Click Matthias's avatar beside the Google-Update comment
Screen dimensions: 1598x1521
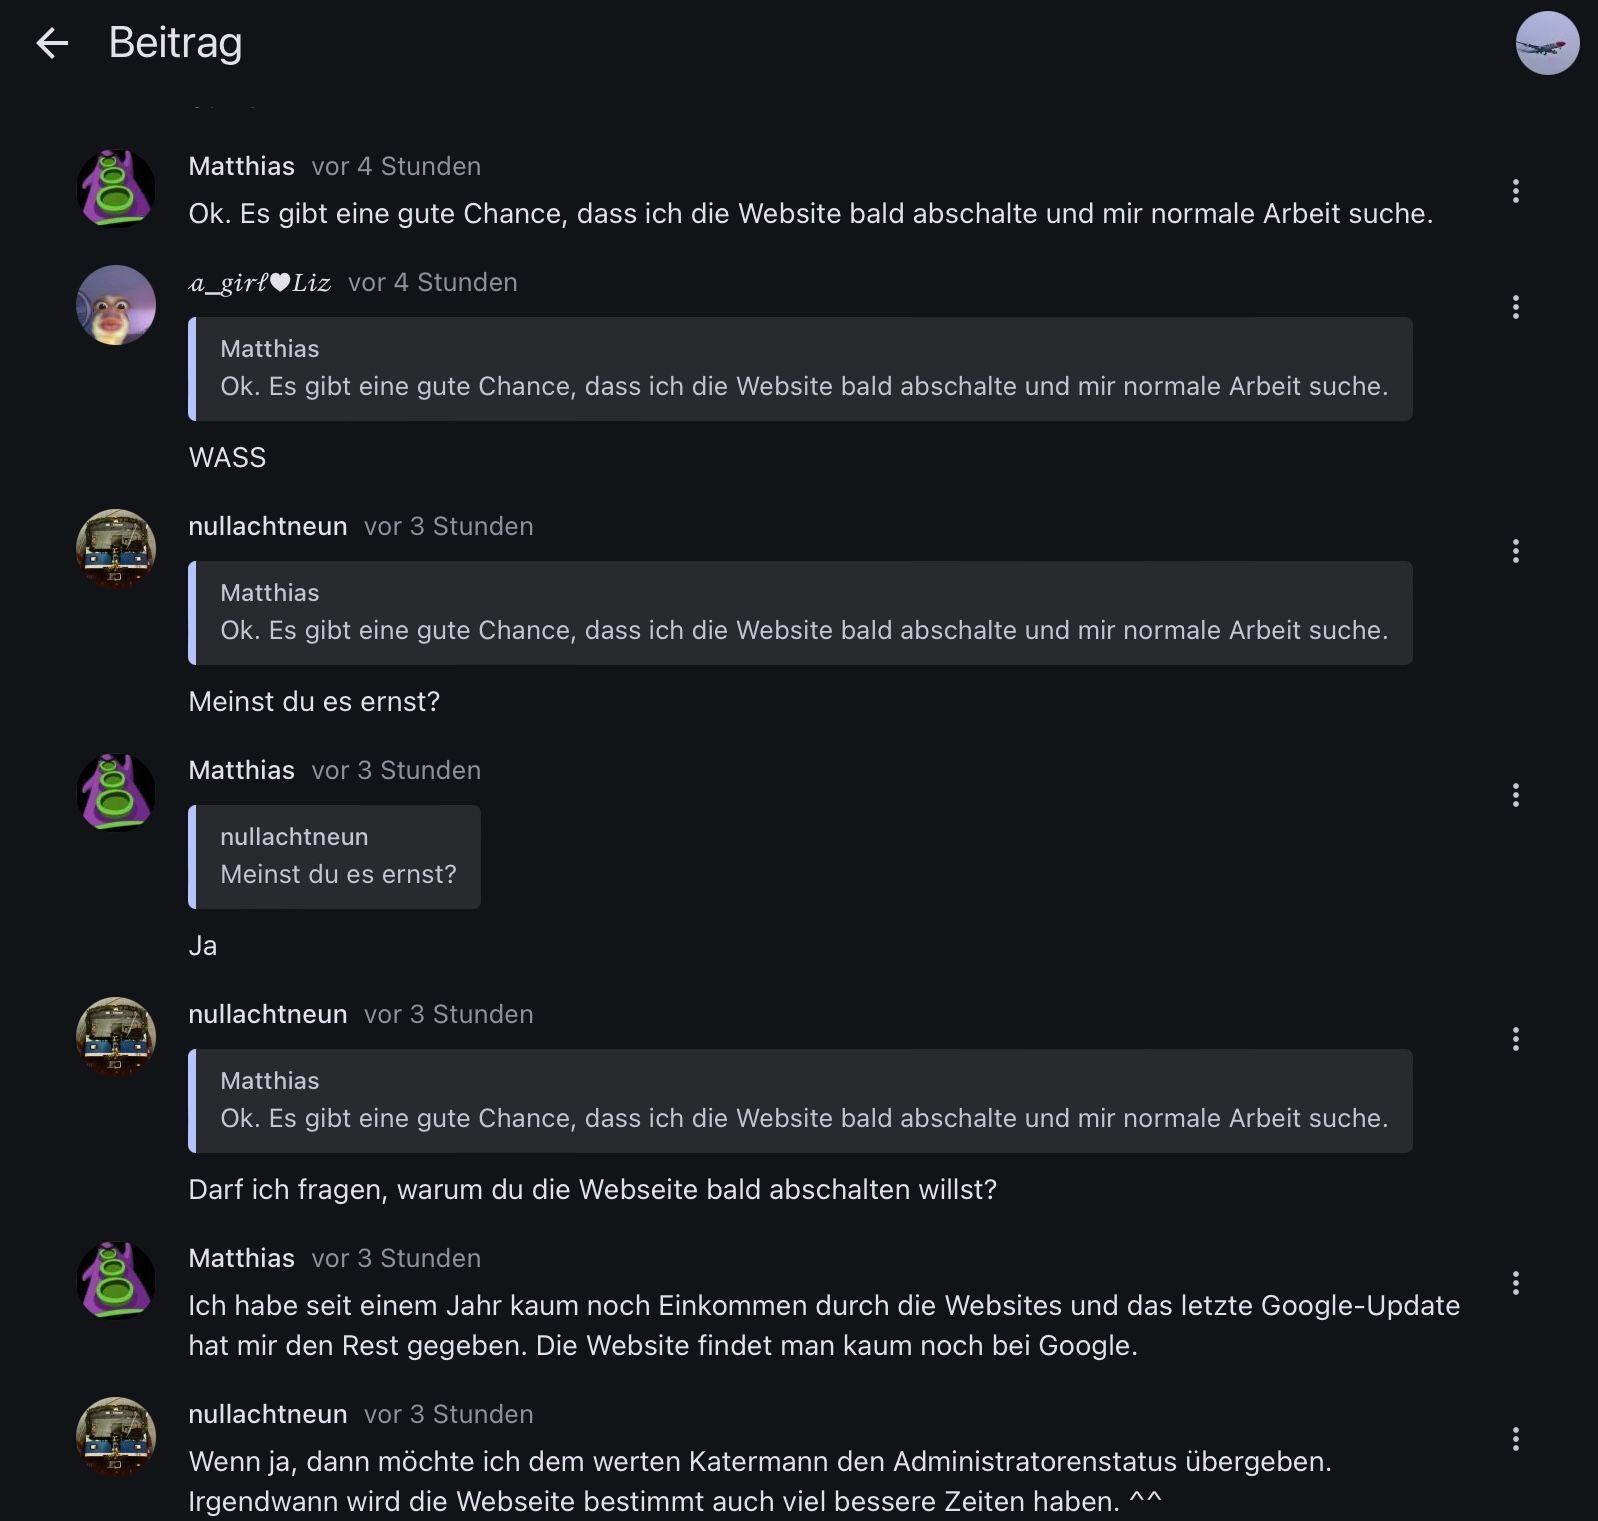[x=116, y=1281]
